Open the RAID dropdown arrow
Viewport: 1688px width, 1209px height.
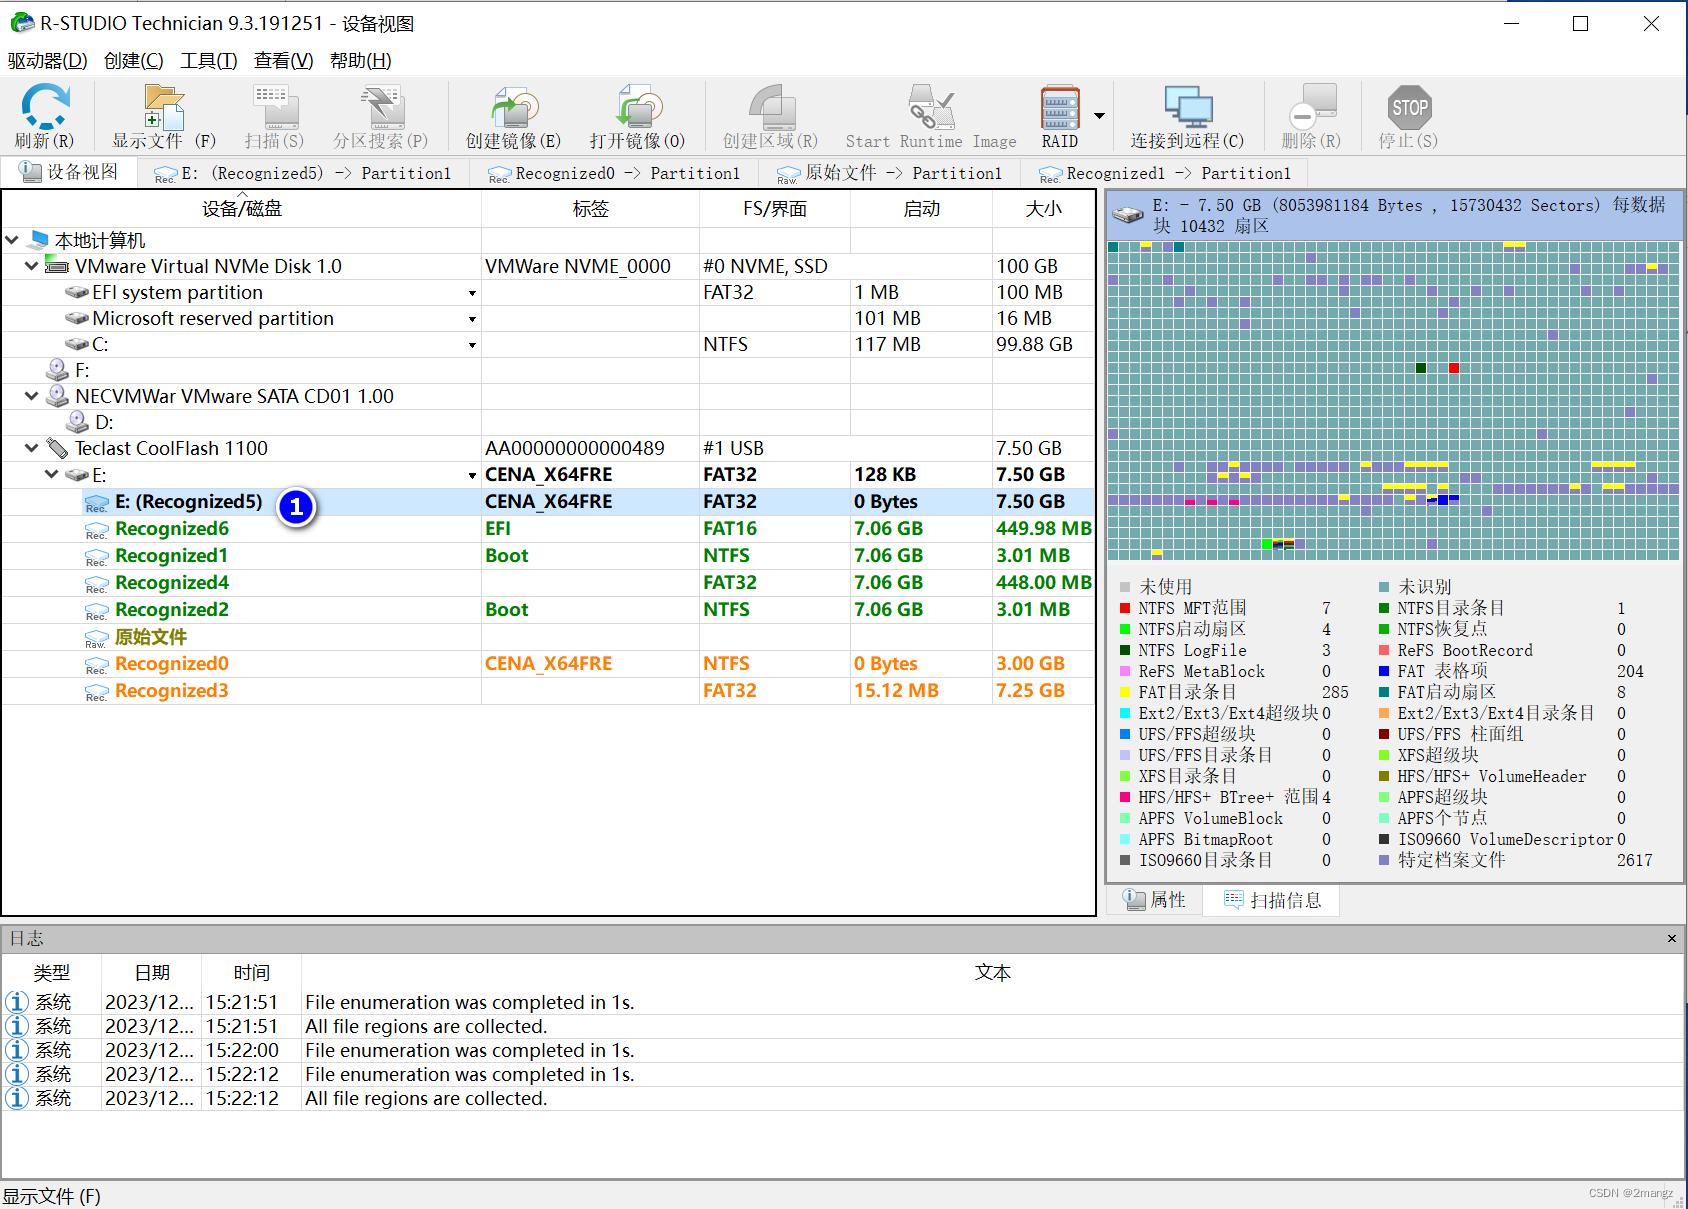point(1099,115)
